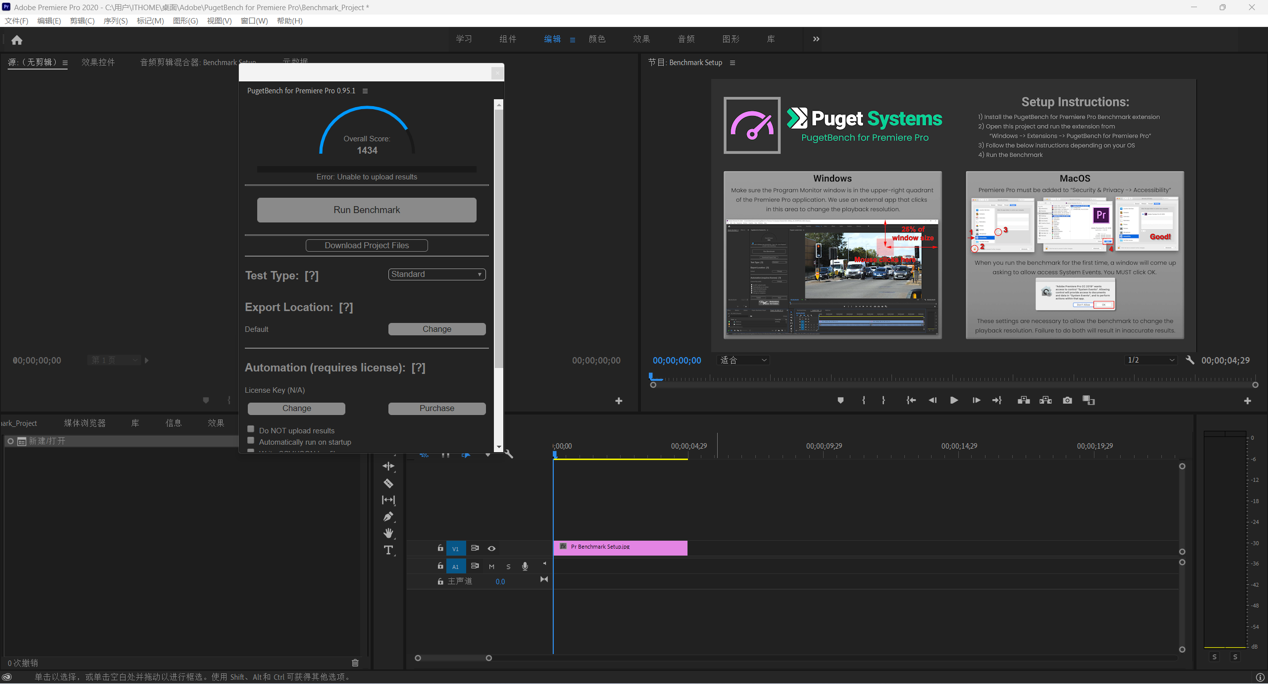Screen dimensions: 1268x684
Task: Open Source Monitor button editor plus
Action: pos(619,401)
